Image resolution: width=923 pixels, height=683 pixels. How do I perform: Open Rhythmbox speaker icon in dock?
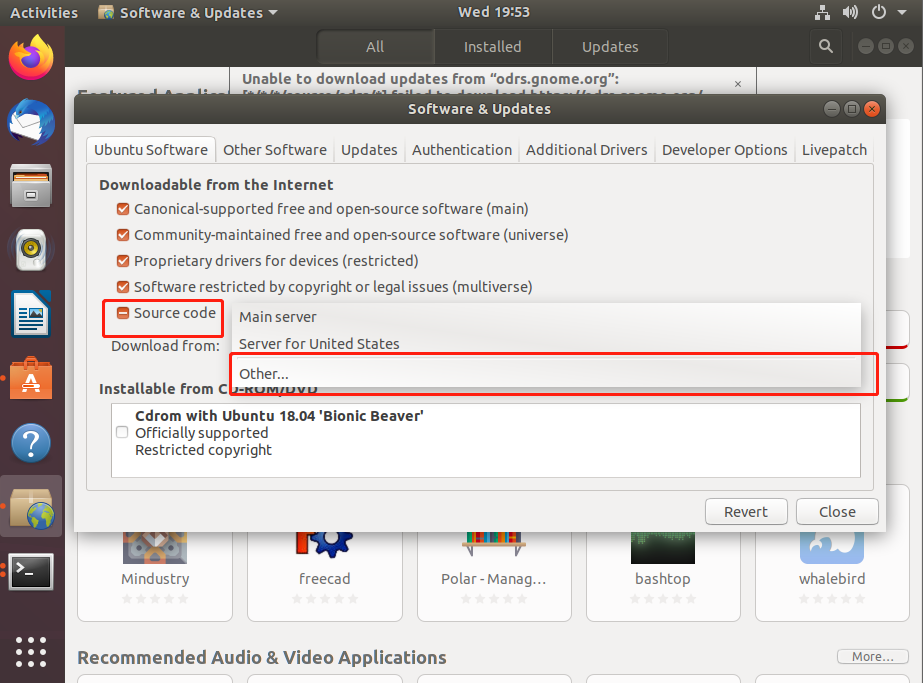(31, 250)
